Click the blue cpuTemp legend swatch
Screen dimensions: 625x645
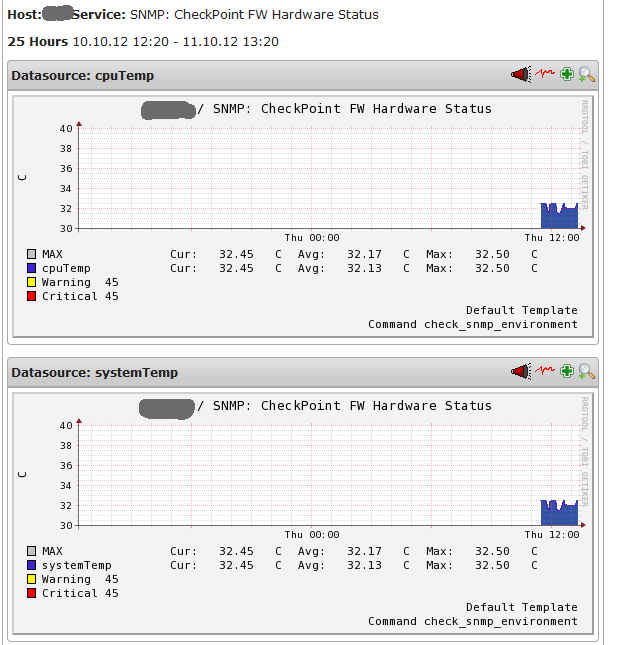31,268
